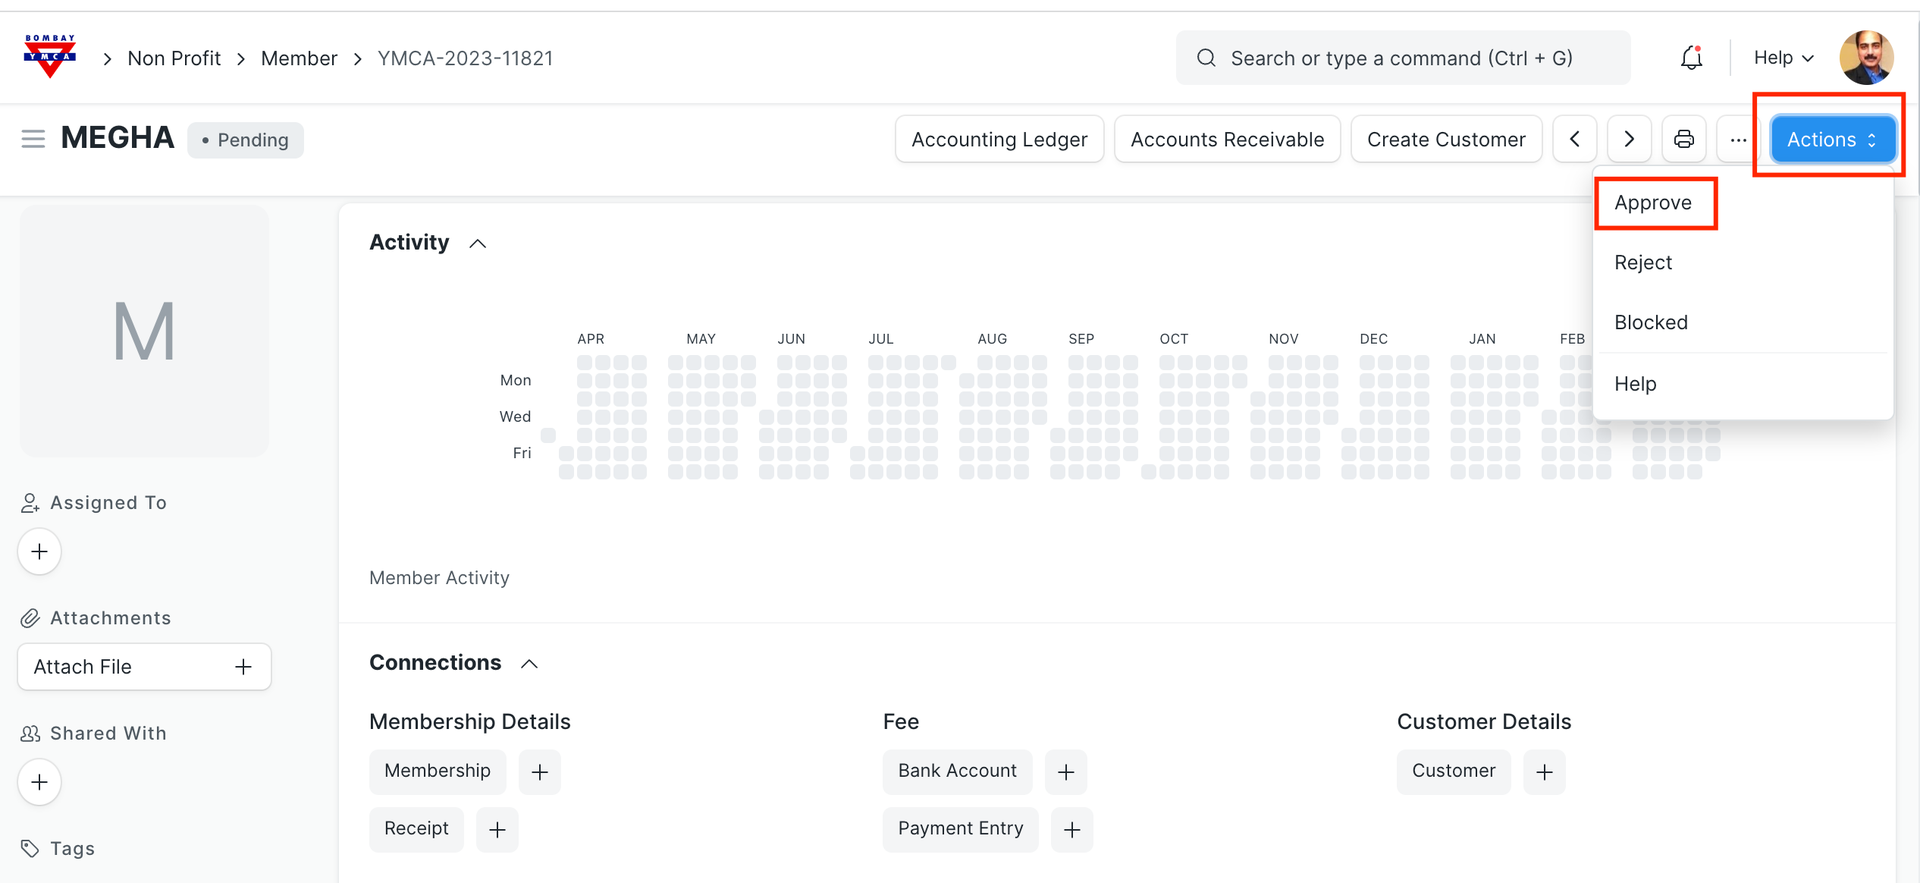This screenshot has height=883, width=1920.
Task: Click the Bombay YMCA logo
Action: (x=49, y=57)
